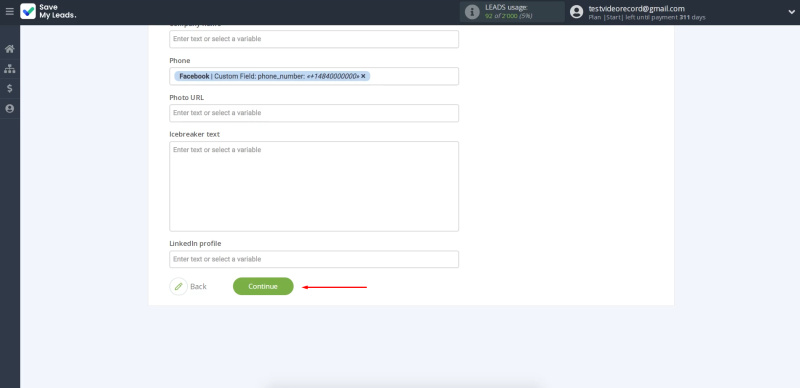
Task: Expand the account dropdown chevron
Action: coord(791,12)
